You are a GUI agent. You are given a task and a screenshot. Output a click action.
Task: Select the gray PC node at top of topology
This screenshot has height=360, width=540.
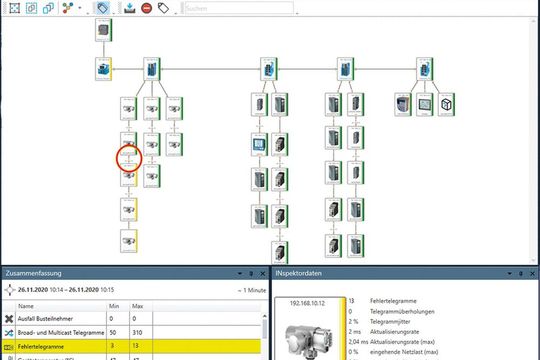(x=104, y=30)
